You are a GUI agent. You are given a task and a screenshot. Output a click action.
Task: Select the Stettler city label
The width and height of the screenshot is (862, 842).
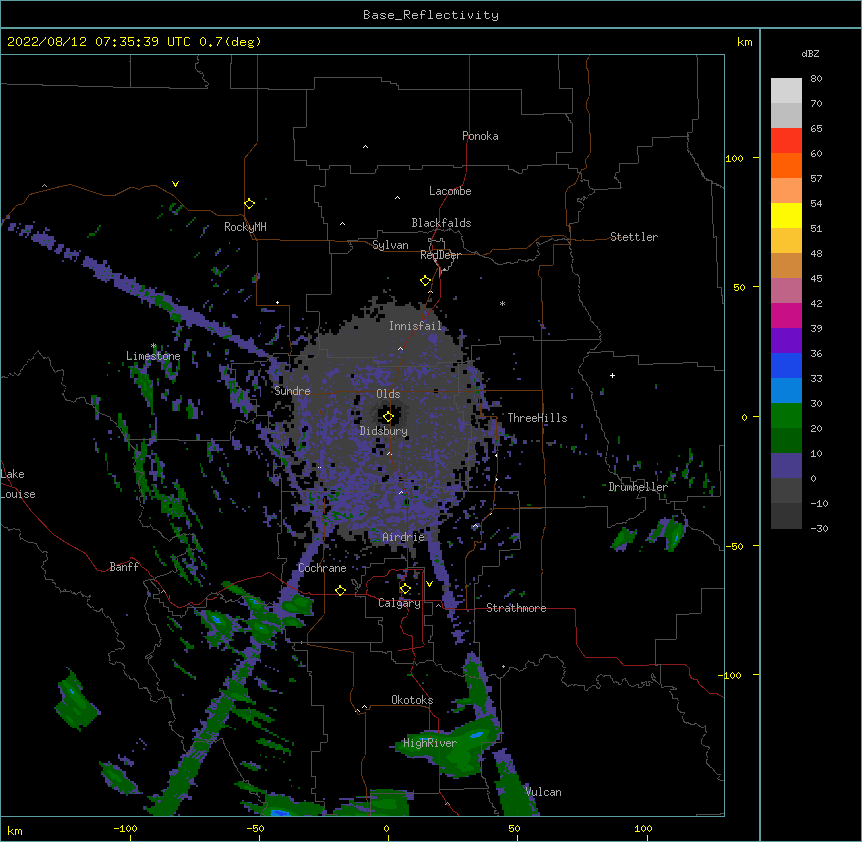(634, 237)
